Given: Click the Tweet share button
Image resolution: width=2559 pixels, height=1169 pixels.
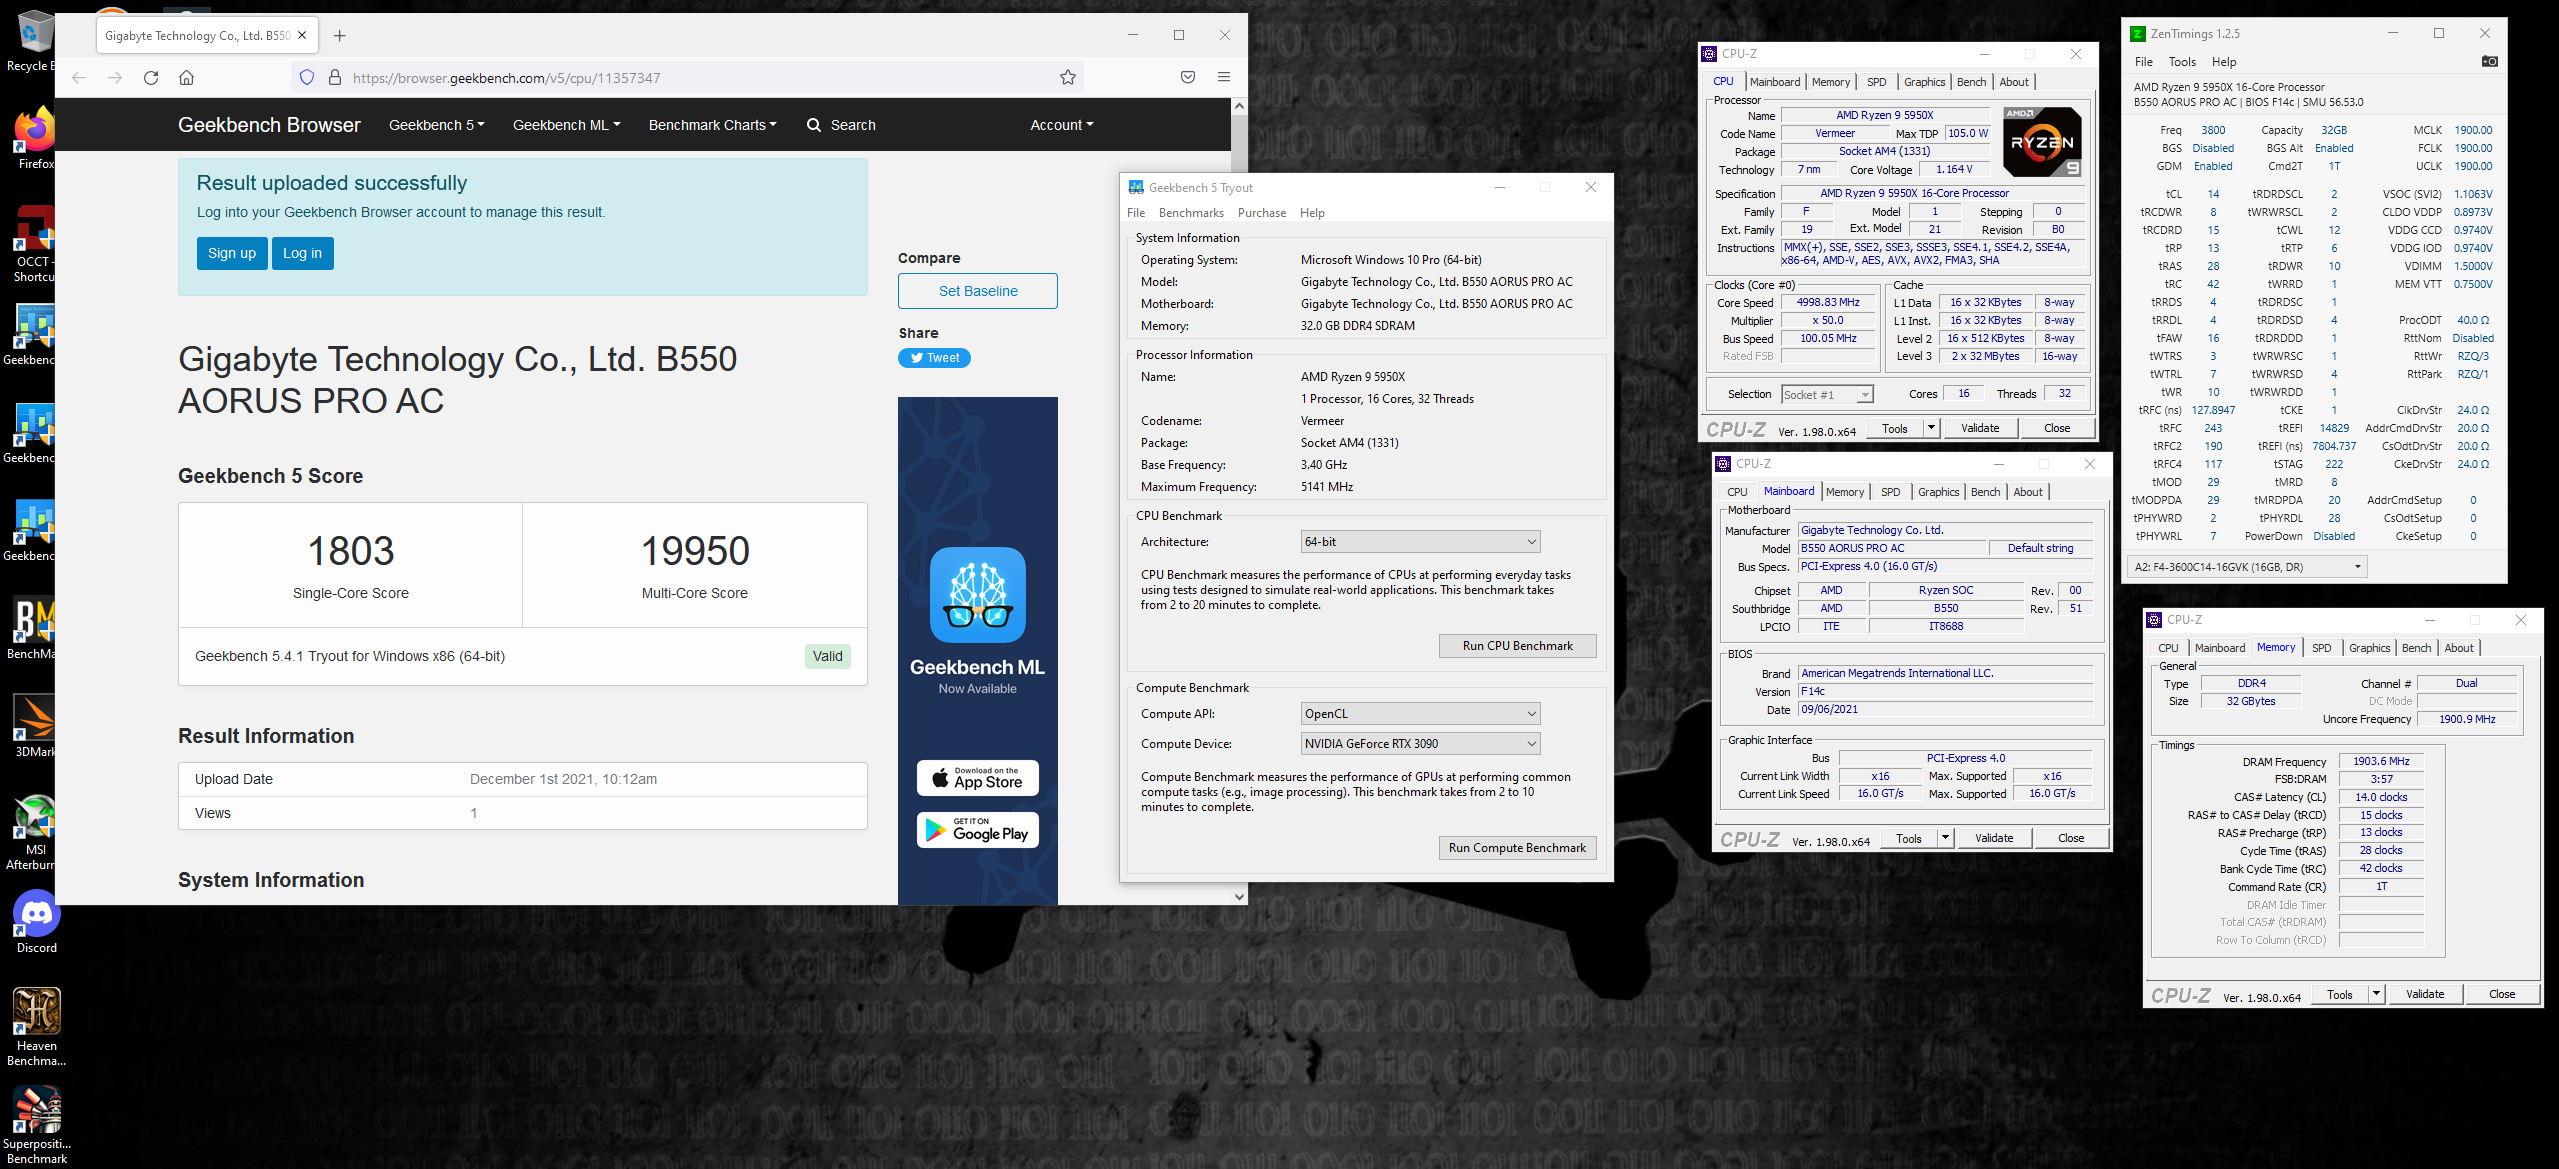Looking at the screenshot, I should (934, 358).
